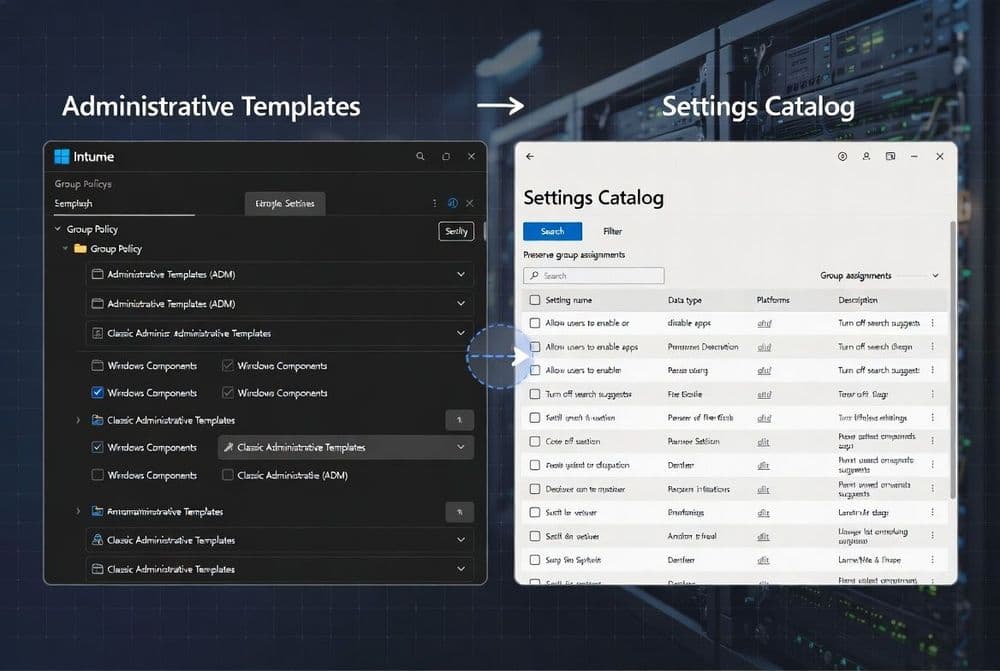Click the badge counter on Classic Administrative Templates row
Viewport: 1000px width, 671px height.
point(459,420)
